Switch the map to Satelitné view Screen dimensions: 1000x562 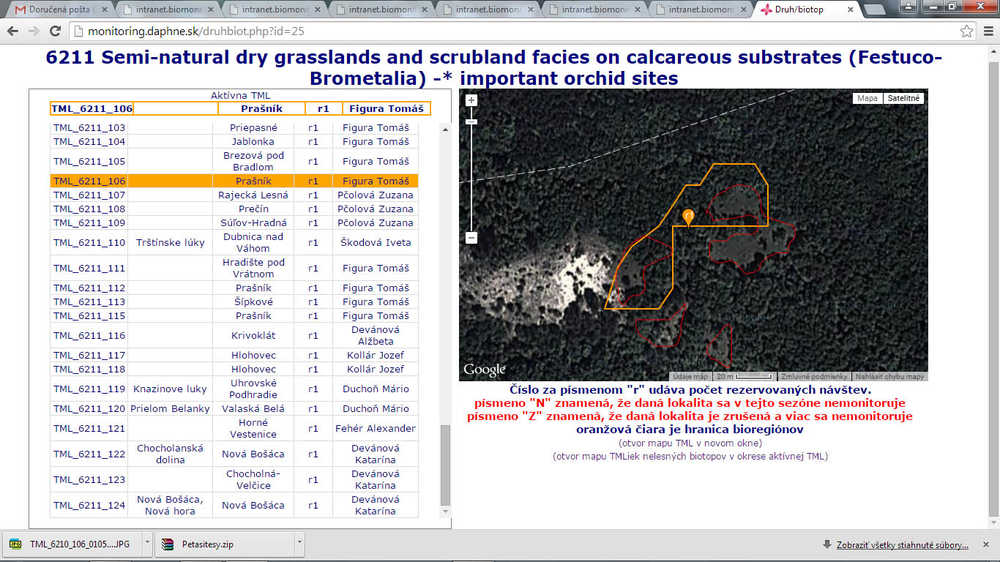point(903,98)
